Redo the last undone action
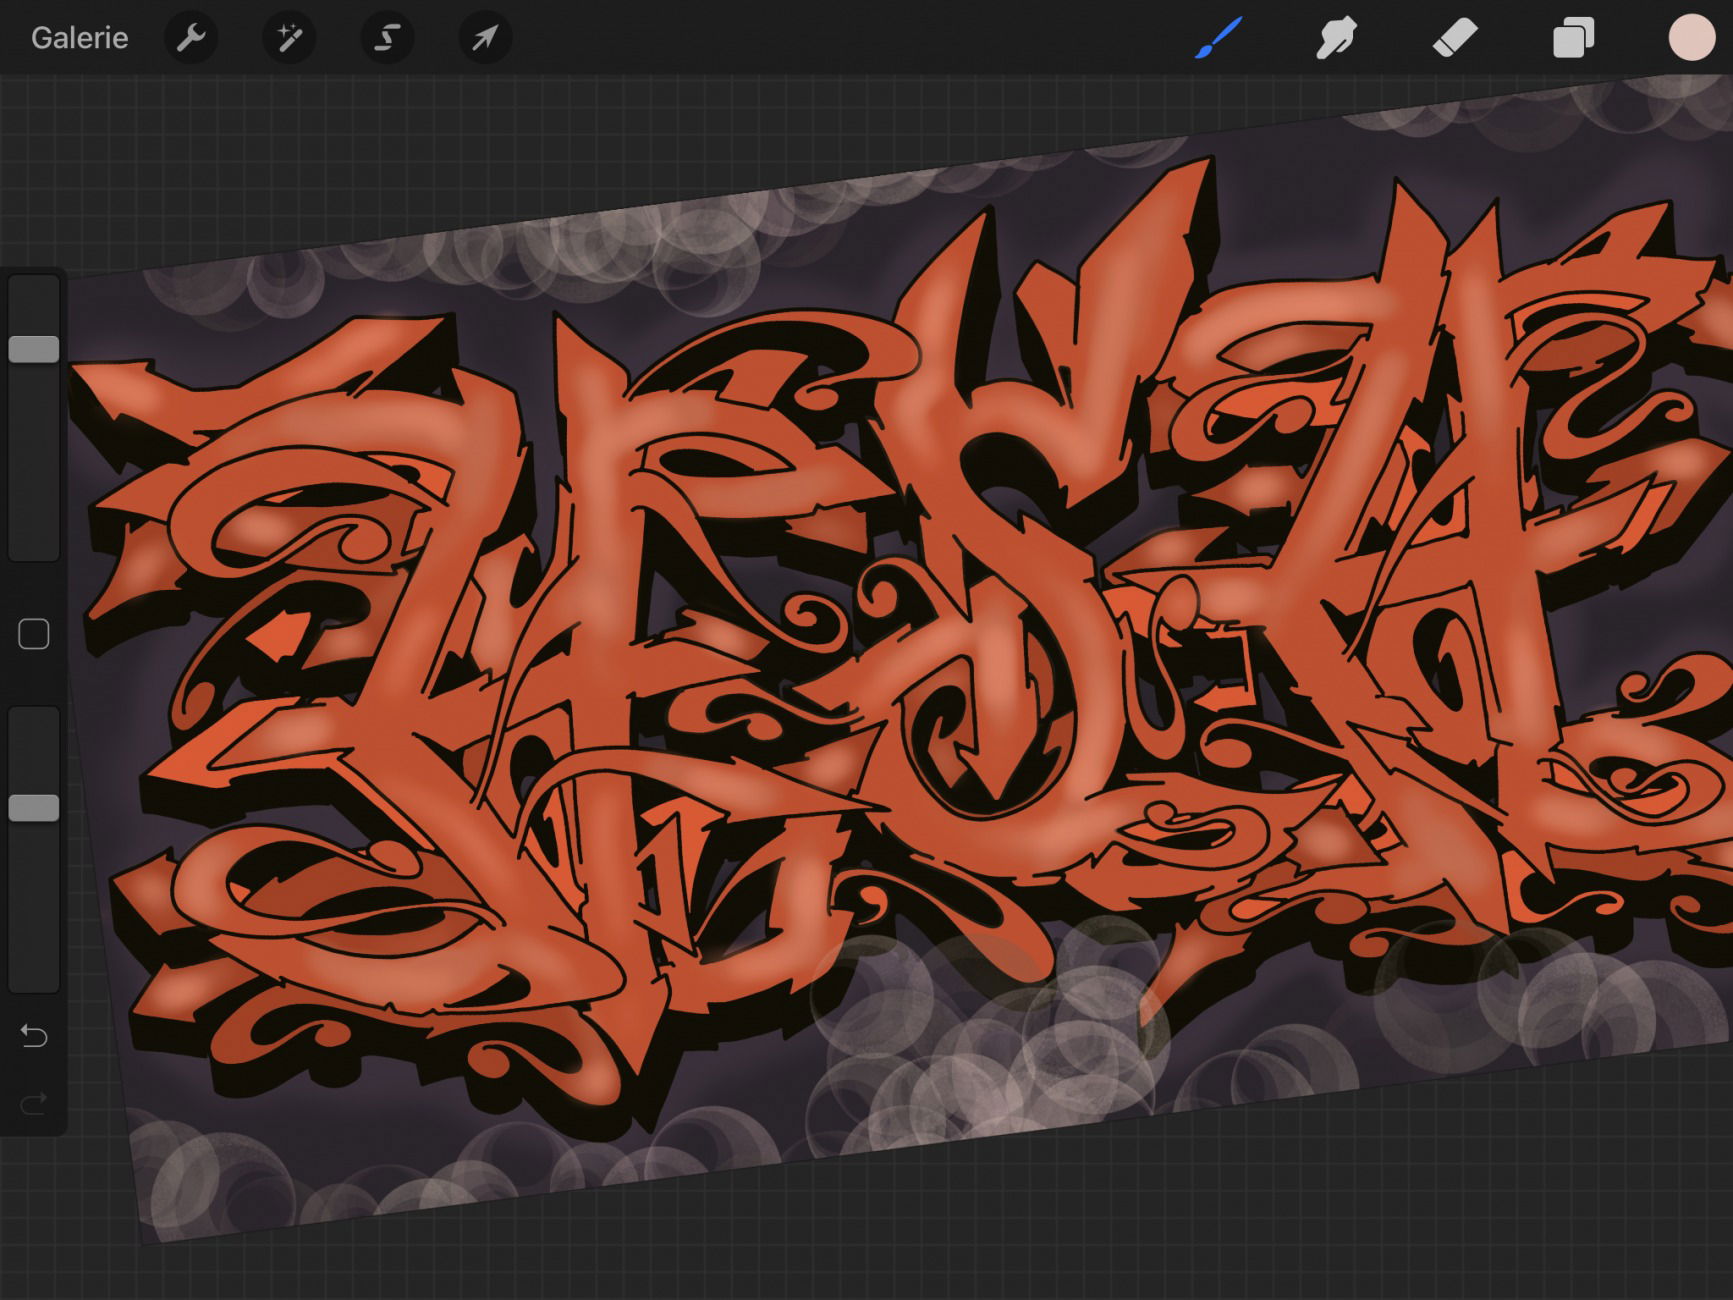This screenshot has height=1300, width=1733. click(x=34, y=1104)
